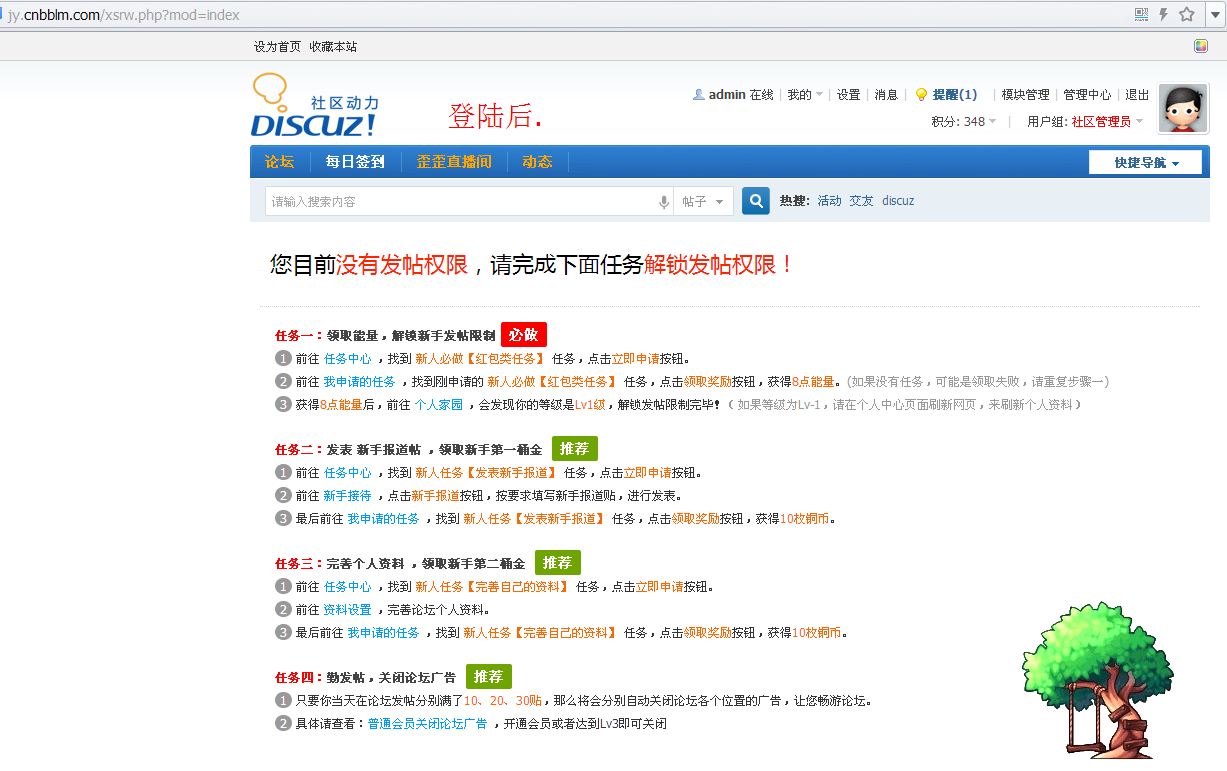Click the 收藏本站 link
This screenshot has height=771, width=1227.
tap(333, 47)
